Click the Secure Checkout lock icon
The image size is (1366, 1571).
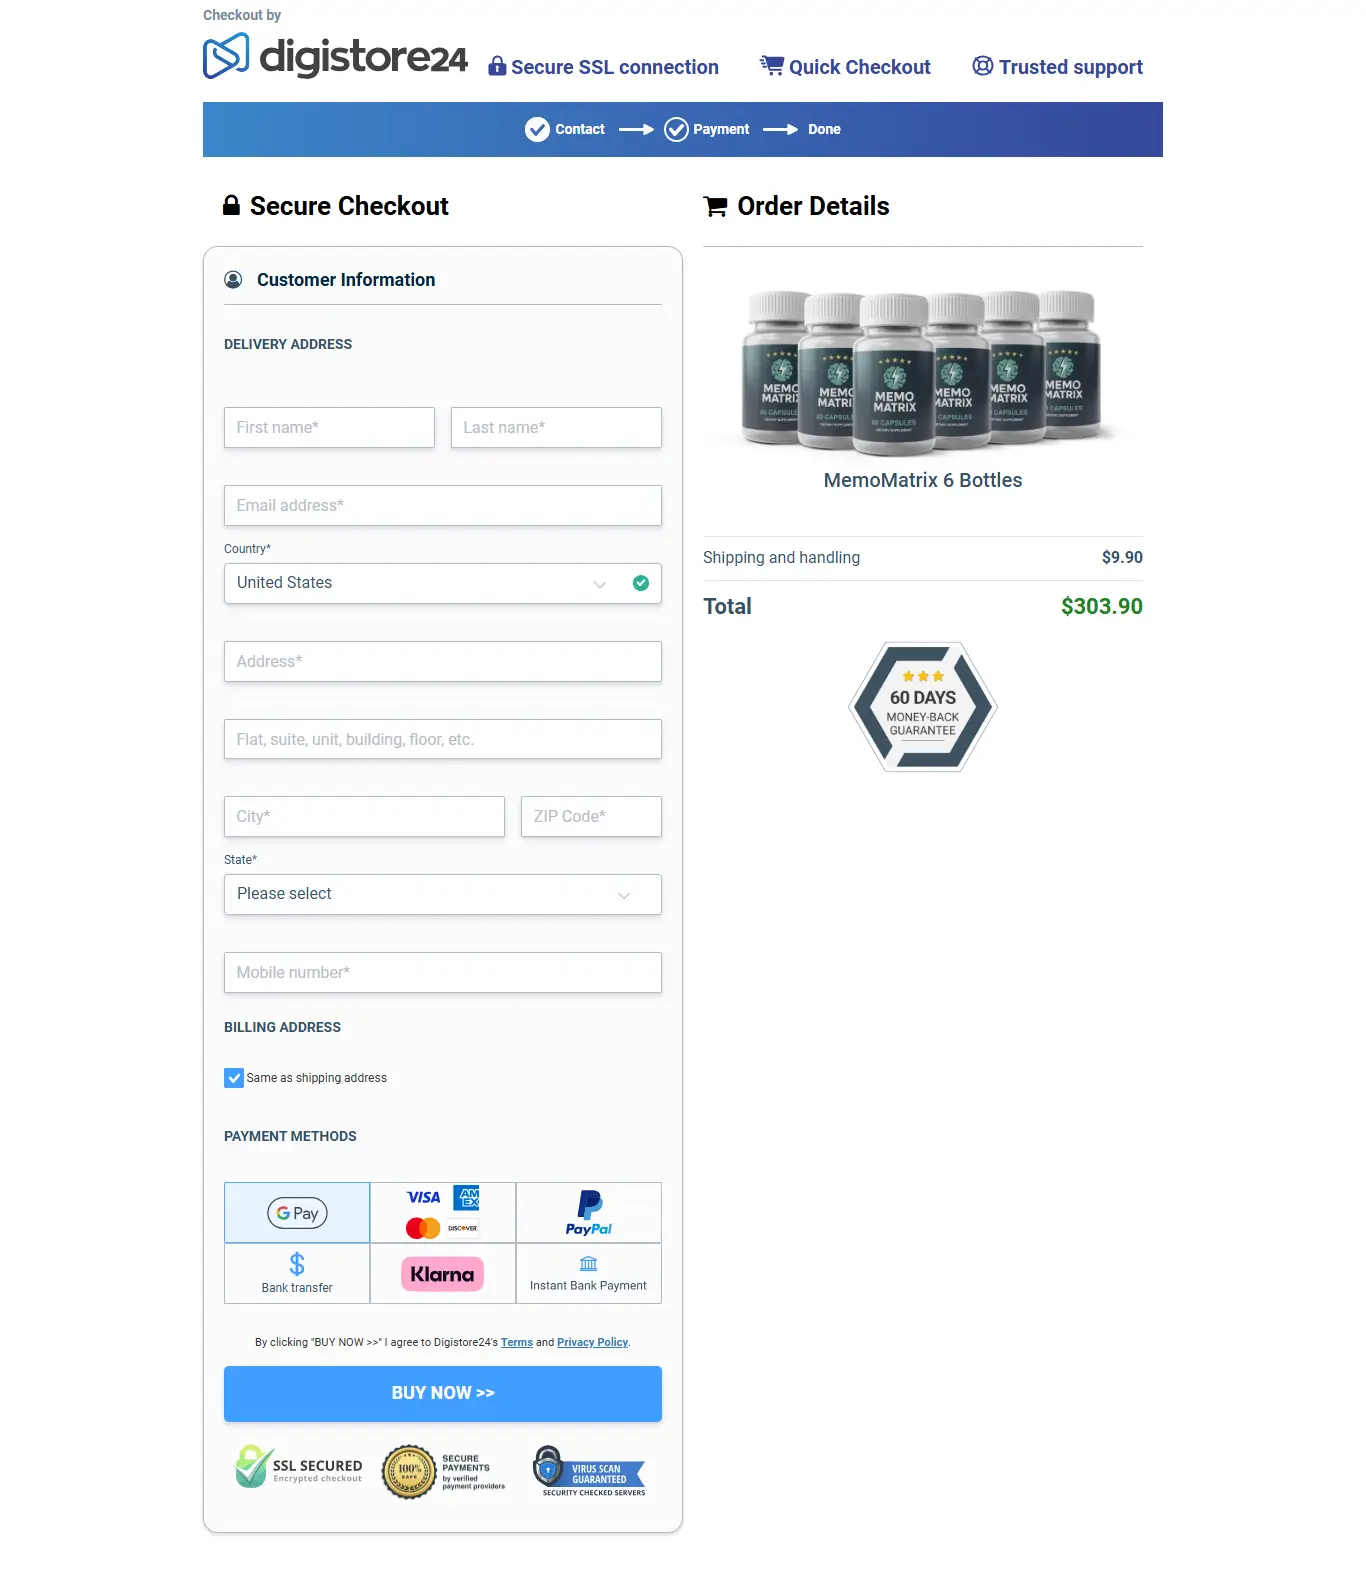click(x=231, y=205)
